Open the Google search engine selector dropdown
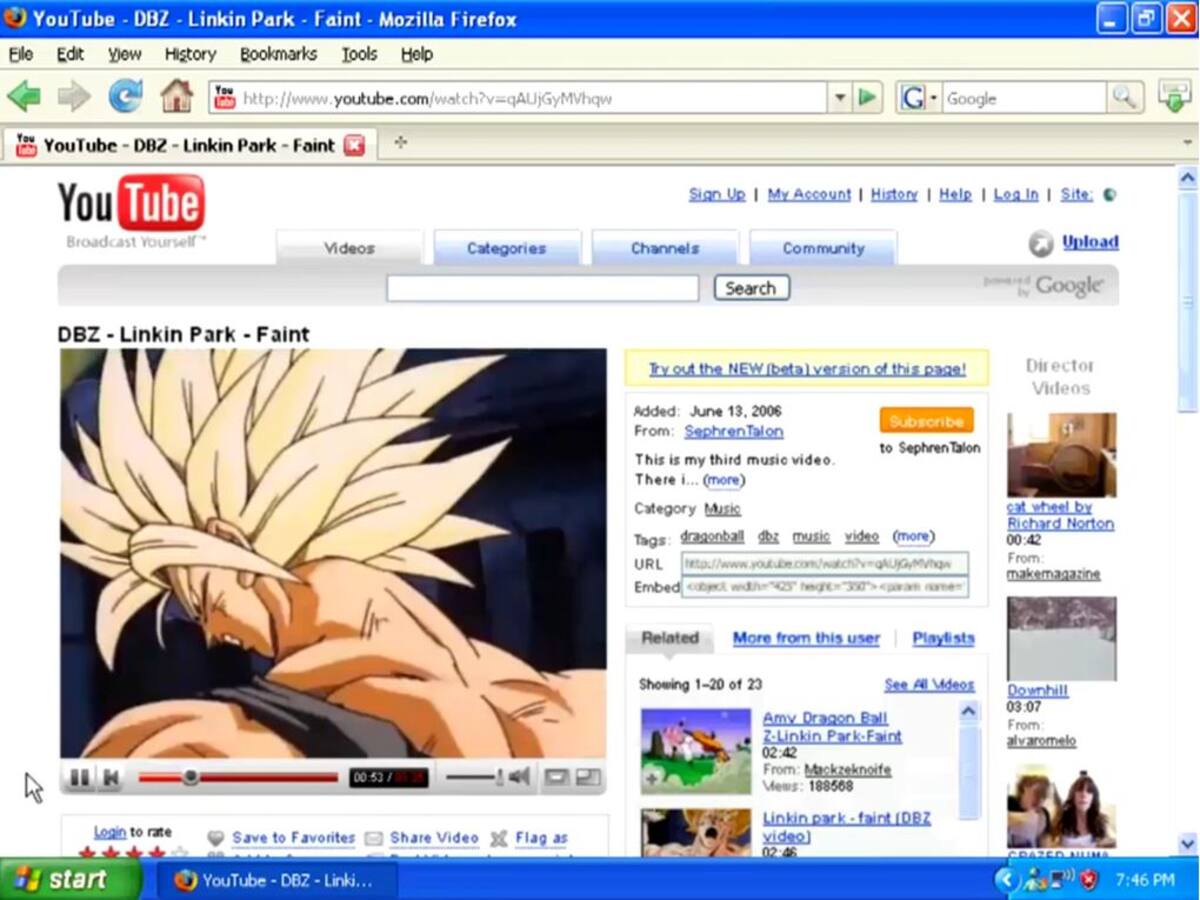Viewport: 1200px width, 900px height. pos(919,98)
